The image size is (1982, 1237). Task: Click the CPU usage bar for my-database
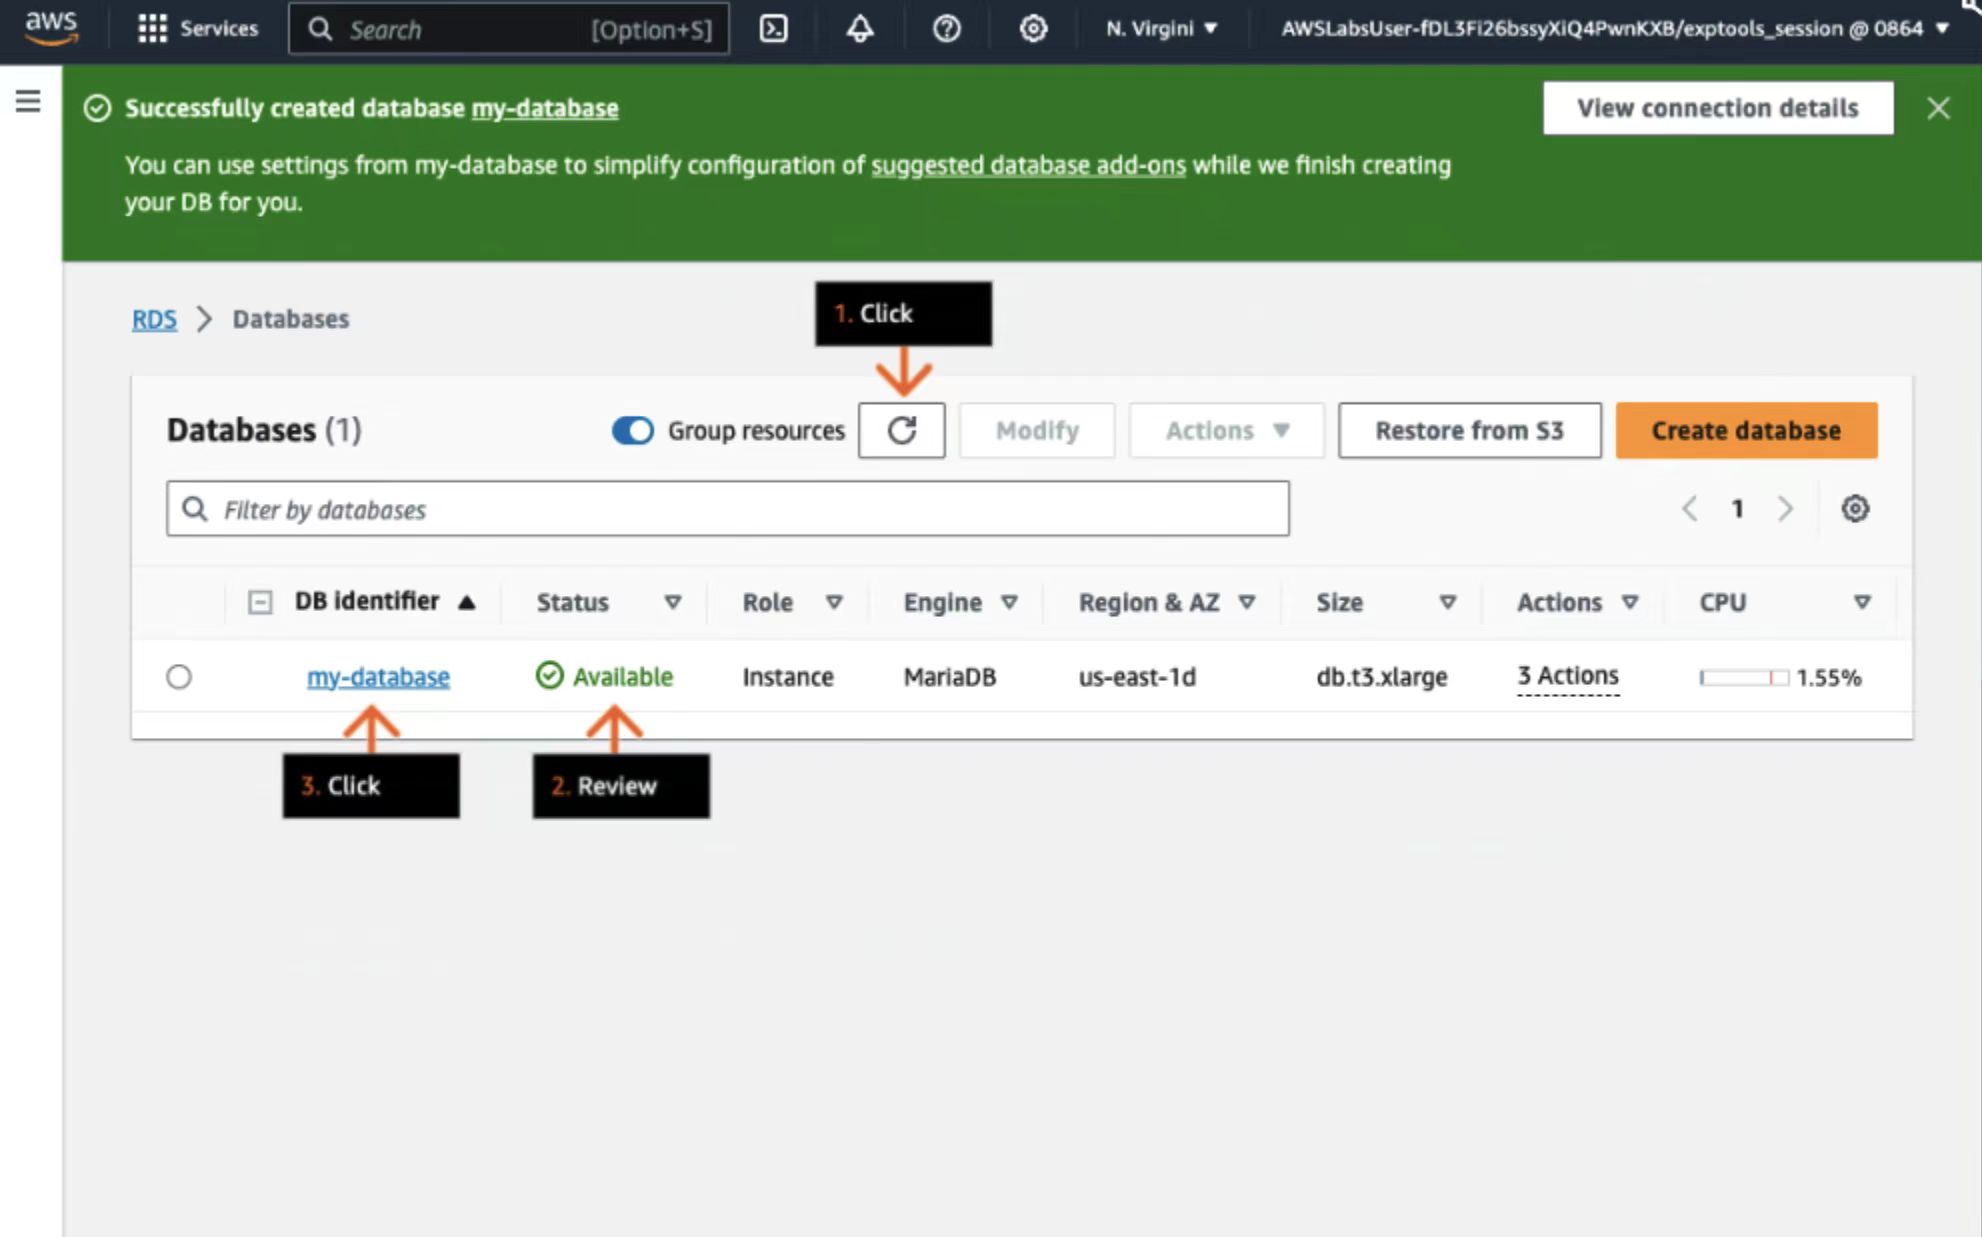pyautogui.click(x=1744, y=678)
